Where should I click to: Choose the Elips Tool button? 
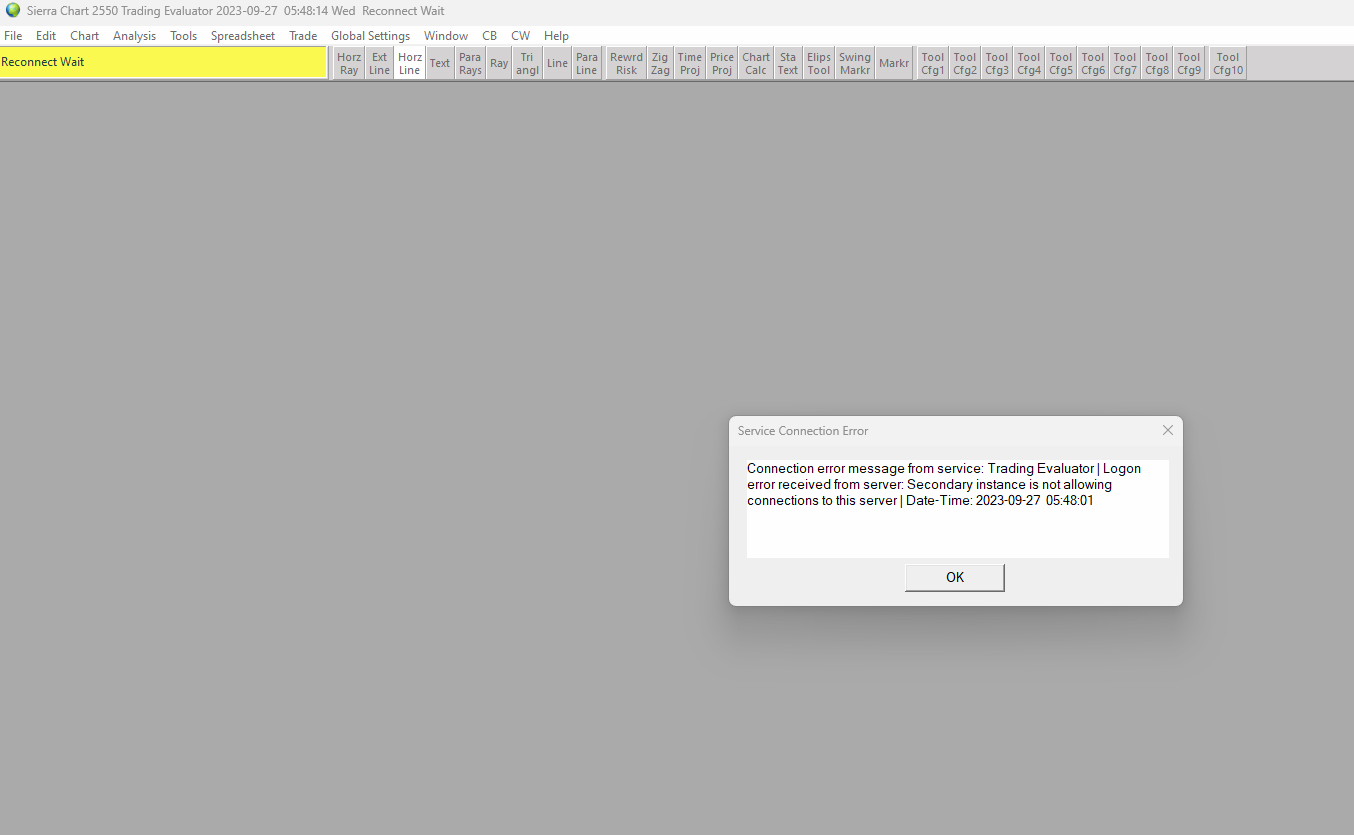(819, 63)
